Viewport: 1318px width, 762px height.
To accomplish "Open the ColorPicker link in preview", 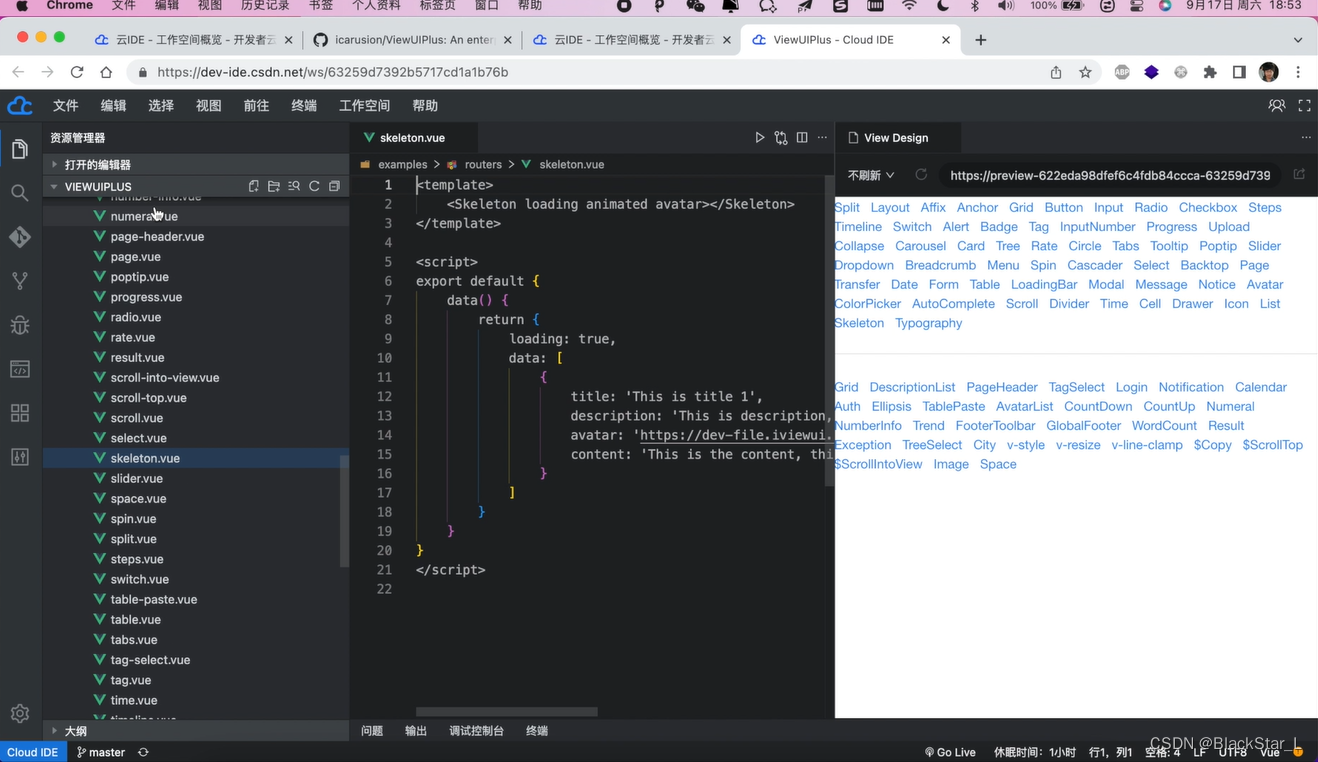I will [868, 304].
